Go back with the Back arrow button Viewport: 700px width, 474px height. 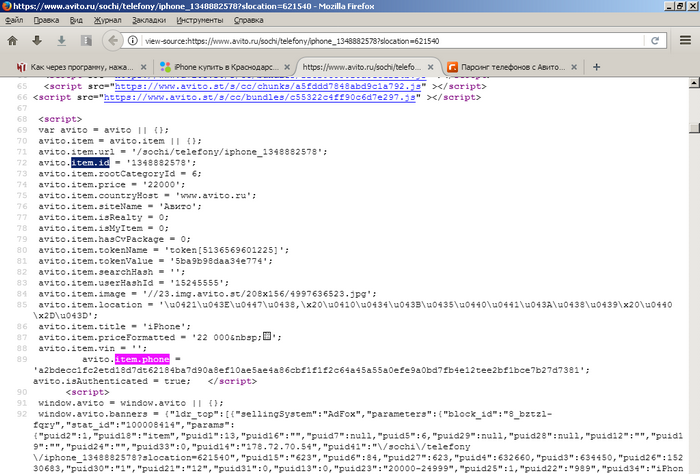pyautogui.click(x=113, y=42)
